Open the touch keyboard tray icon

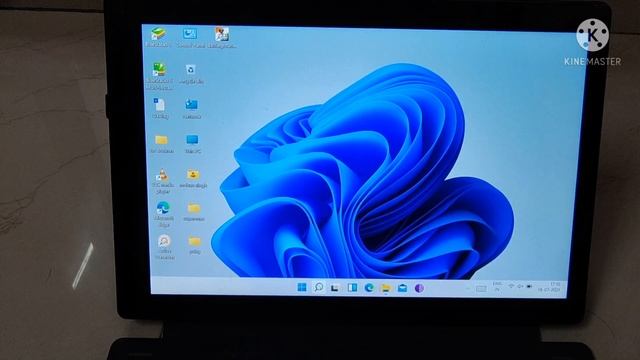(481, 289)
